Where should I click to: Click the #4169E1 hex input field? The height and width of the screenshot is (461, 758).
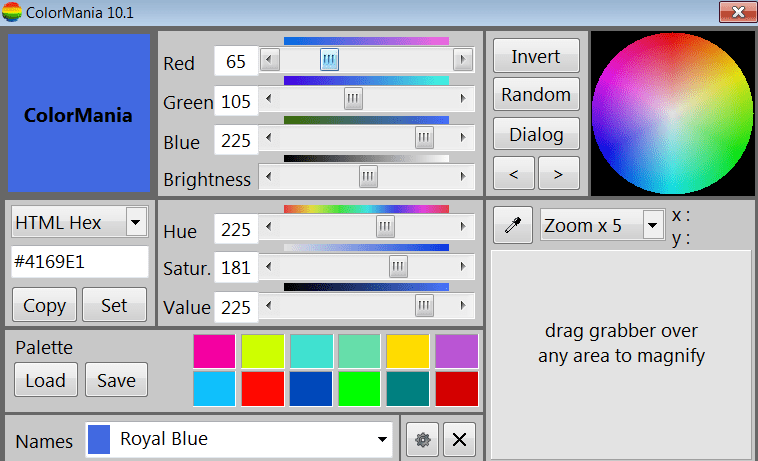point(80,262)
